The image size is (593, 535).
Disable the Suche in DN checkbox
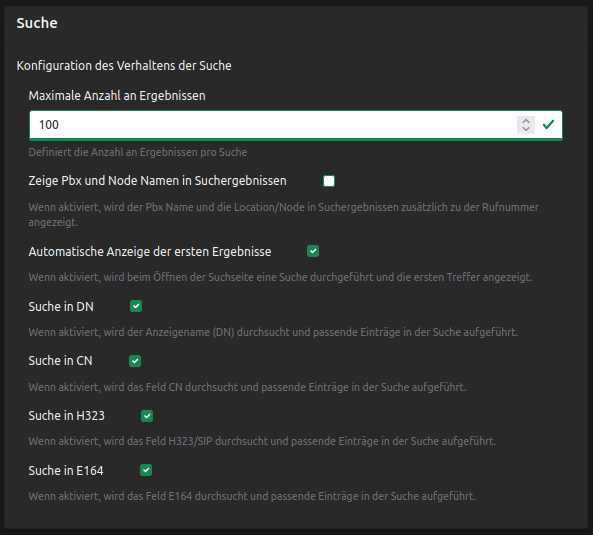[x=136, y=306]
